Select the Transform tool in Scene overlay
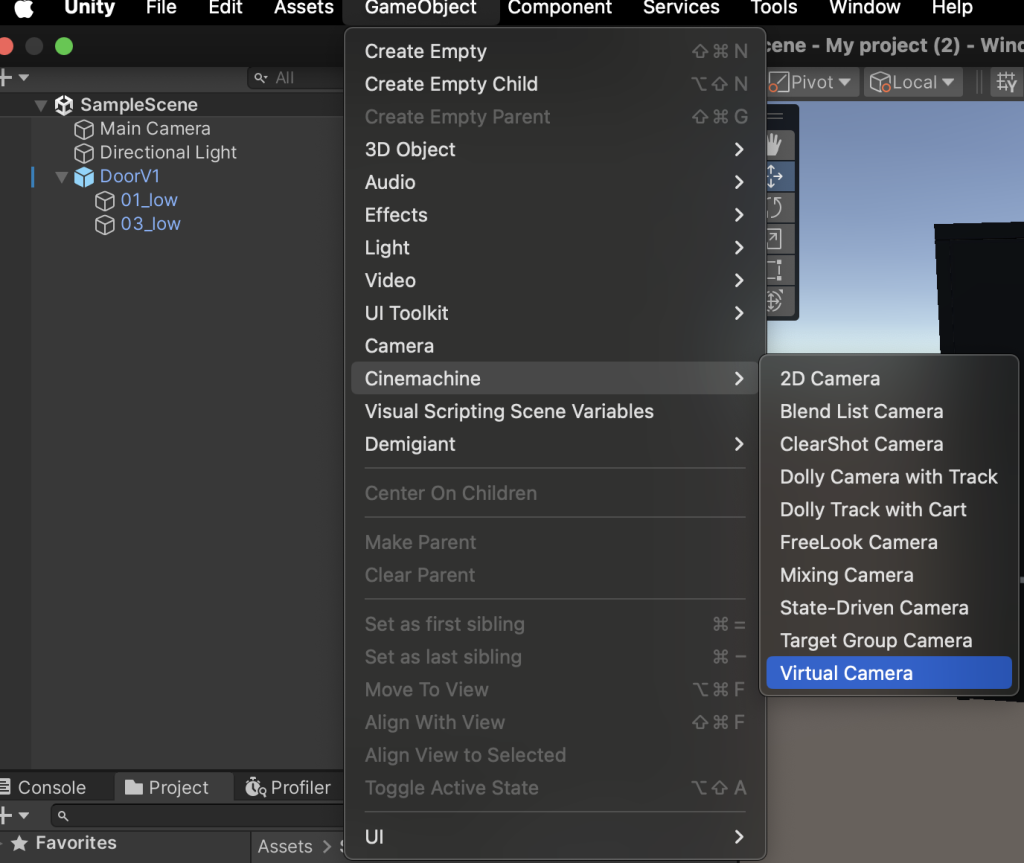The width and height of the screenshot is (1024, 863). [x=775, y=301]
